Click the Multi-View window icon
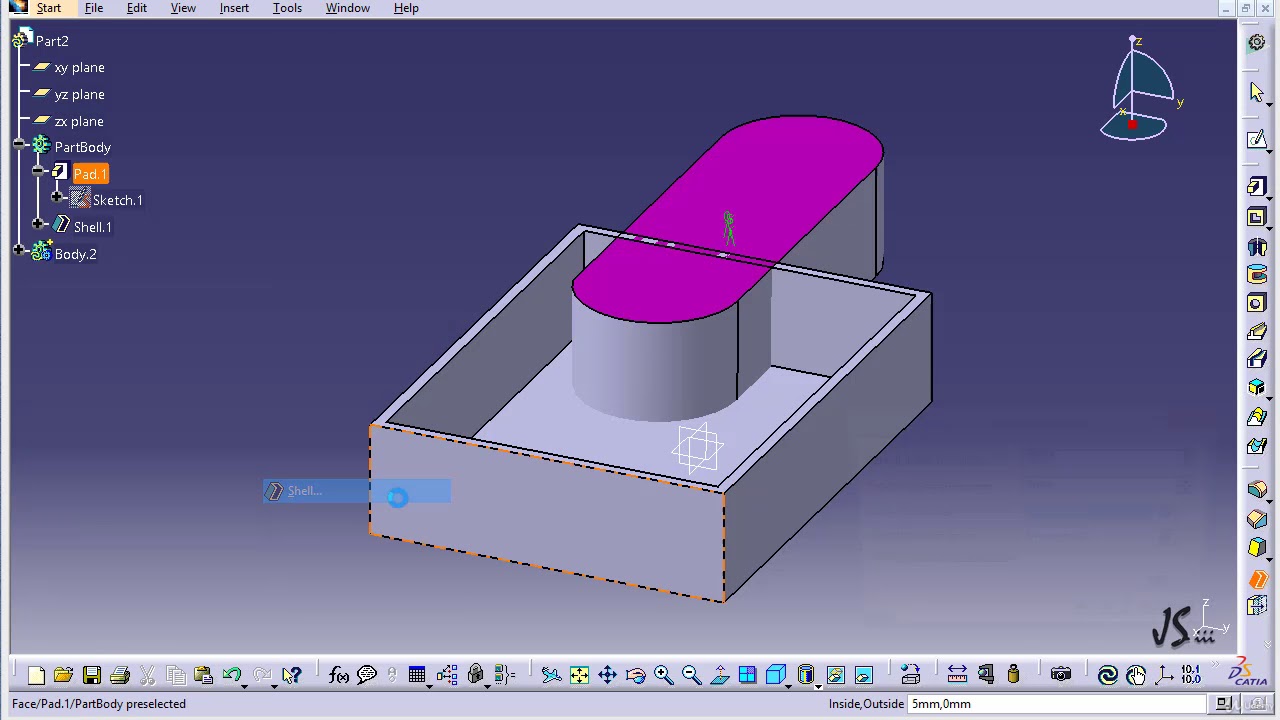Viewport: 1280px width, 720px height. [747, 676]
